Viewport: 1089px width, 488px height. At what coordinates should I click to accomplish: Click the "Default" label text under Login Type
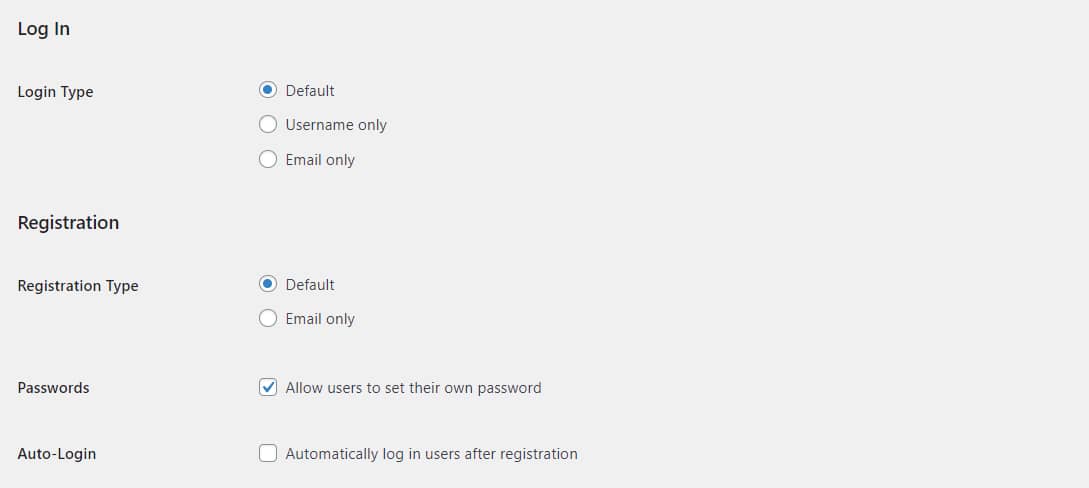pos(310,90)
